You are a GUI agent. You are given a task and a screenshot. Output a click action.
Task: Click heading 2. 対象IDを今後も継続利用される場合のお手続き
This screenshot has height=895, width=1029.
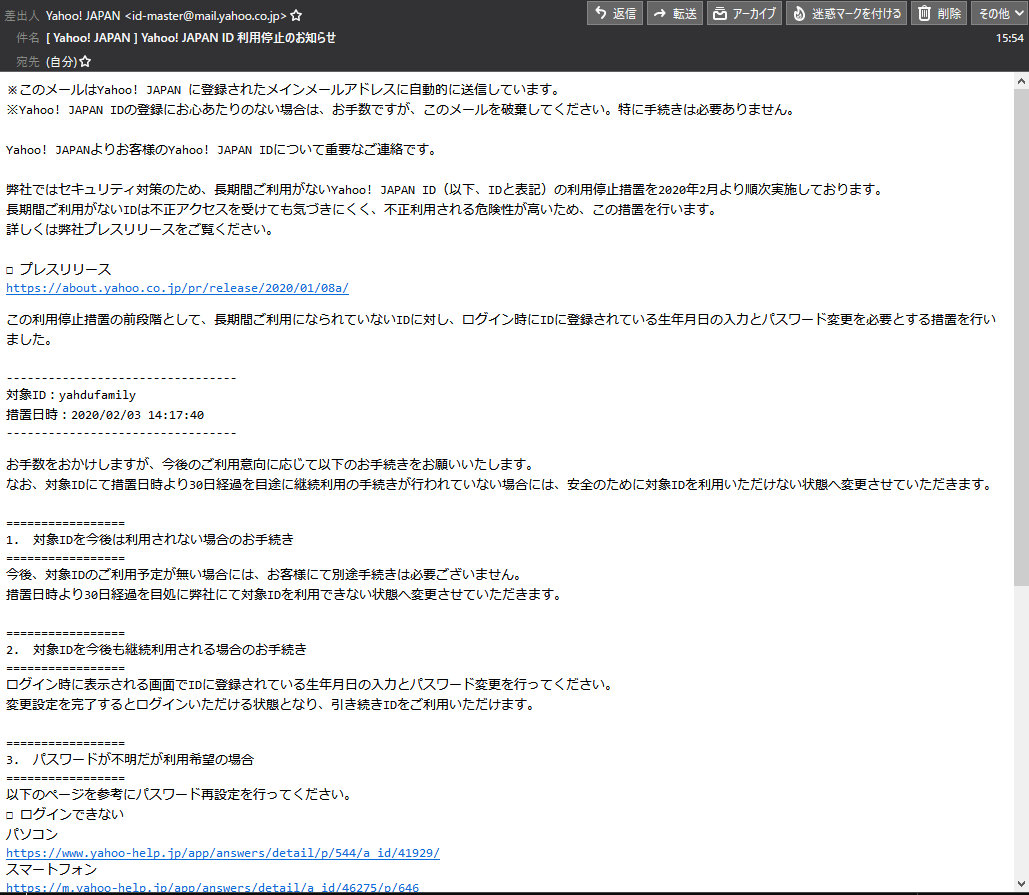pos(156,650)
